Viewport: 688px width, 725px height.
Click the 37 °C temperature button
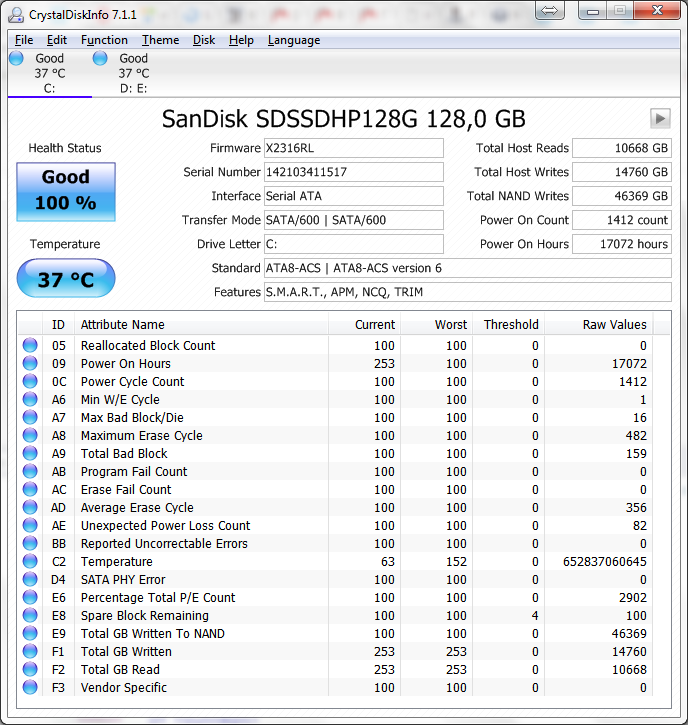point(66,278)
